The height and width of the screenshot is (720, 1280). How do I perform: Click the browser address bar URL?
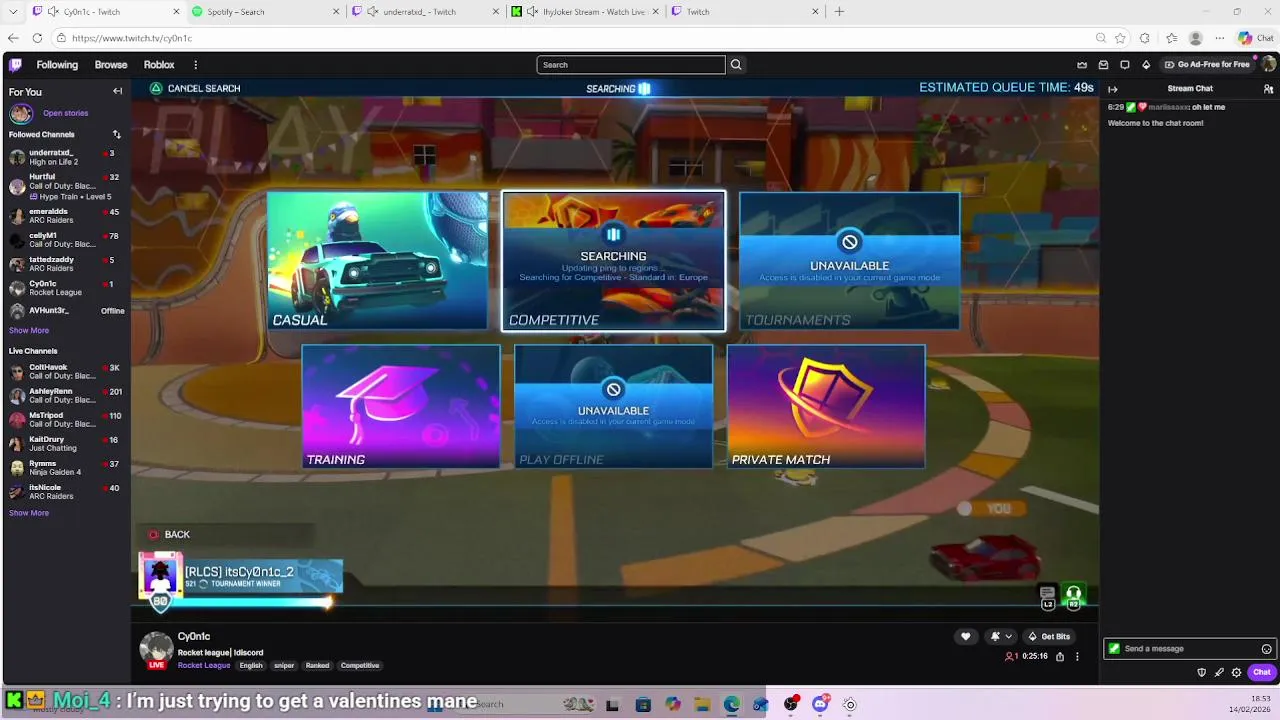(x=132, y=38)
